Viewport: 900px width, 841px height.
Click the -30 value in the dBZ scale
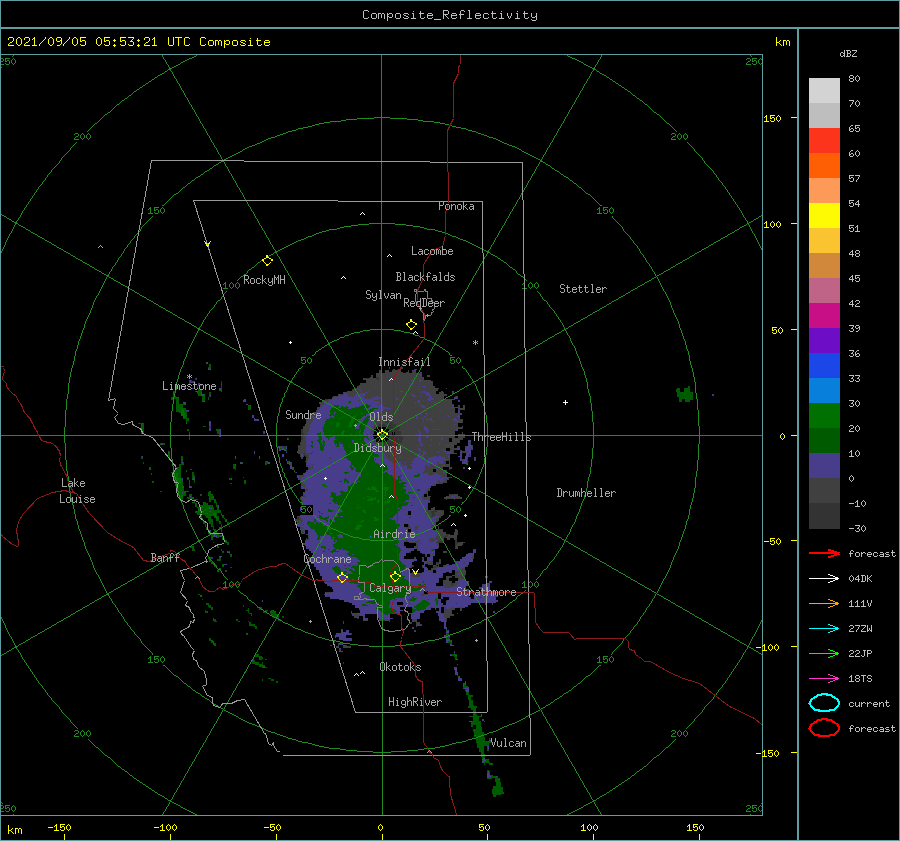[x=857, y=528]
